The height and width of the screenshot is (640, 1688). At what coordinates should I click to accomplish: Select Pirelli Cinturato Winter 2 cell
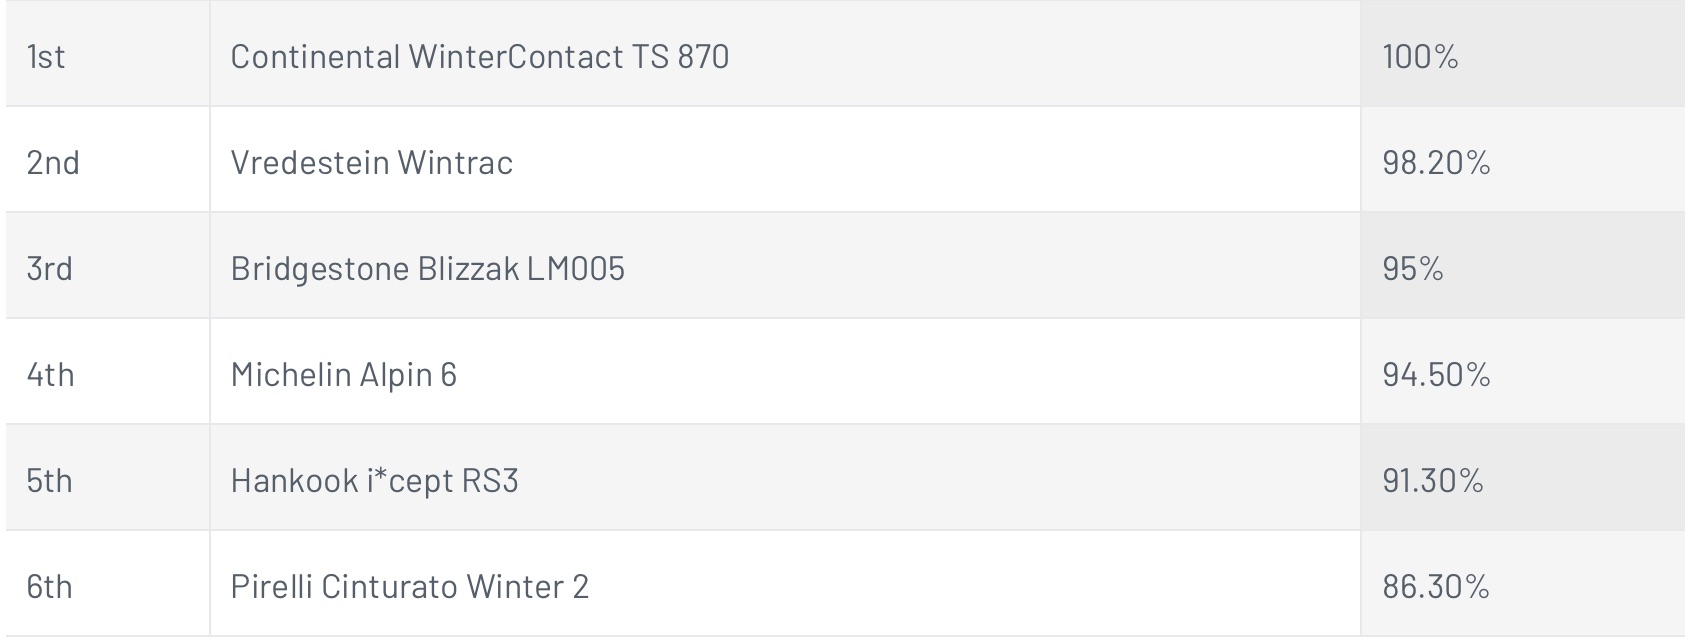785,584
